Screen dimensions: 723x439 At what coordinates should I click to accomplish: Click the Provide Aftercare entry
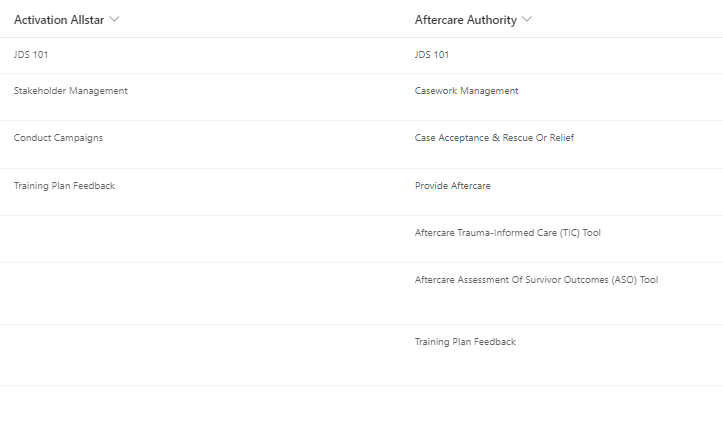tap(453, 186)
